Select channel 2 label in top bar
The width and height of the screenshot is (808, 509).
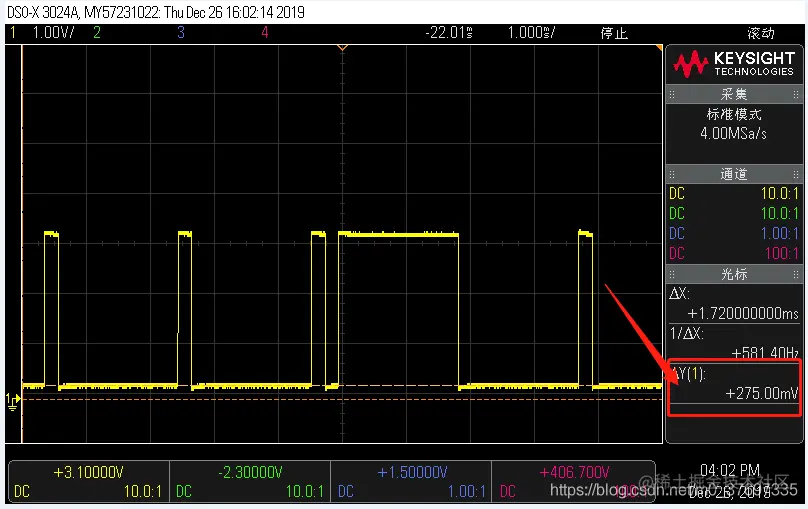(x=97, y=33)
